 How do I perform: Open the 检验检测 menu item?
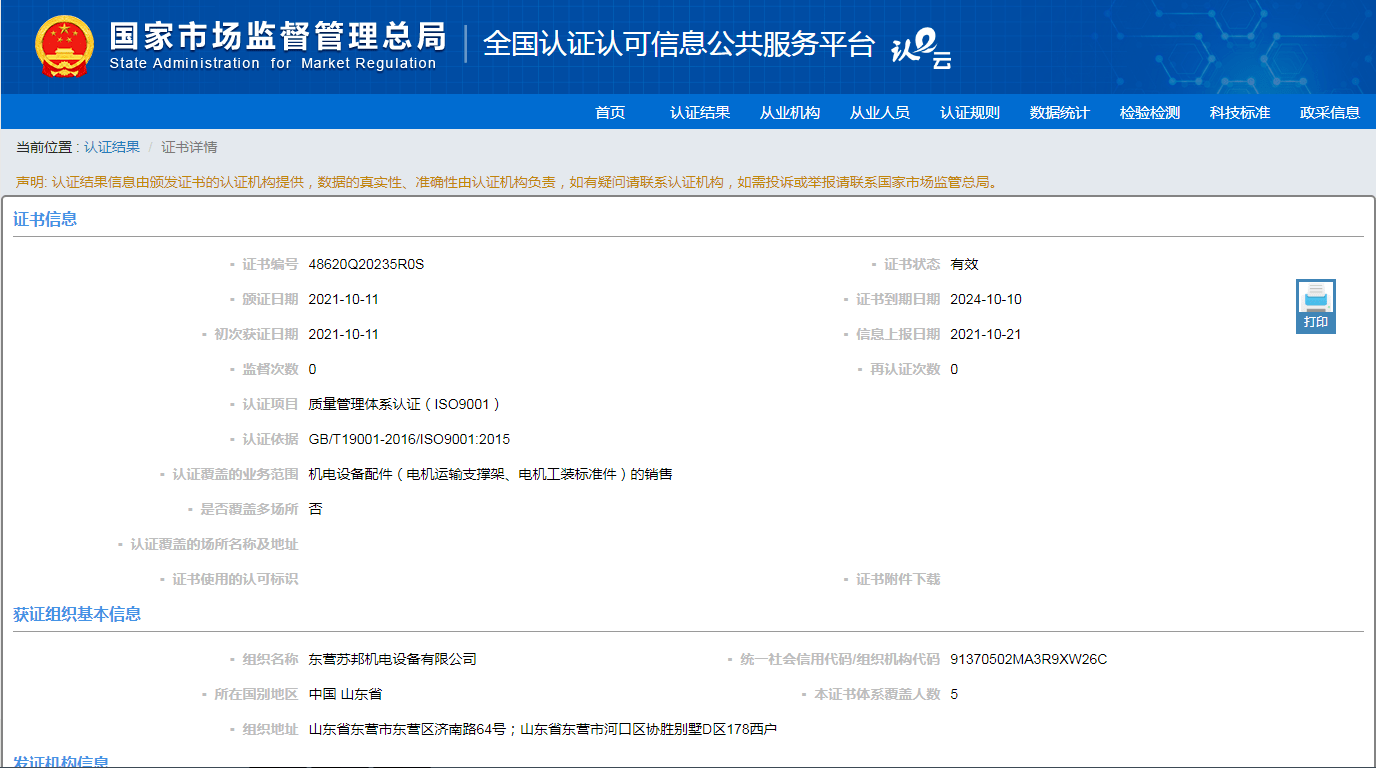pyautogui.click(x=1150, y=113)
